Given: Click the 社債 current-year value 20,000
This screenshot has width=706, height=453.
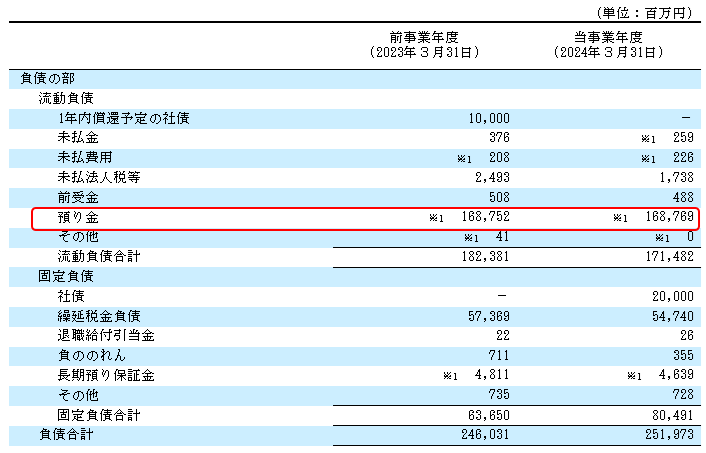Looking at the screenshot, I should [x=672, y=297].
